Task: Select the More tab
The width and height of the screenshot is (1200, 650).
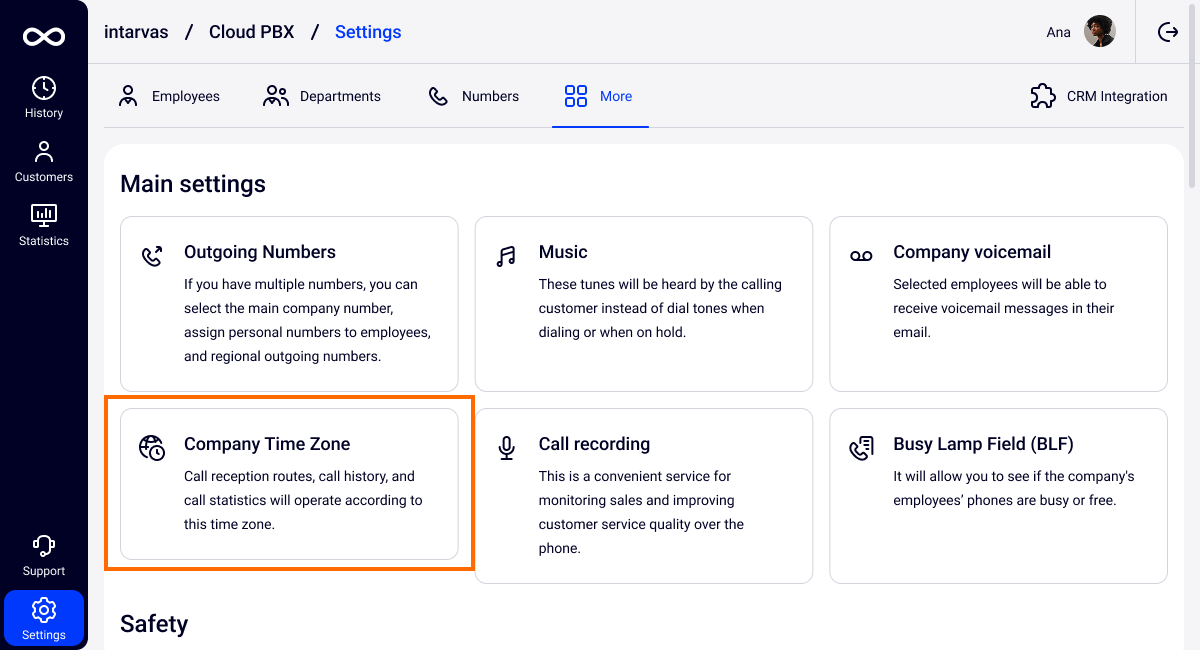Action: [x=599, y=96]
